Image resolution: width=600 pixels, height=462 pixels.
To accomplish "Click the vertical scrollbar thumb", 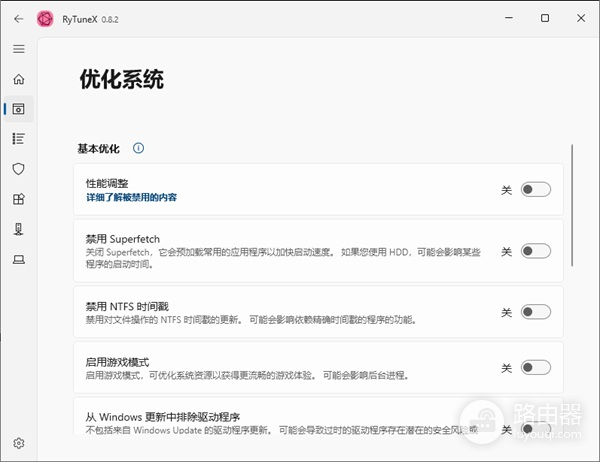I will point(572,205).
